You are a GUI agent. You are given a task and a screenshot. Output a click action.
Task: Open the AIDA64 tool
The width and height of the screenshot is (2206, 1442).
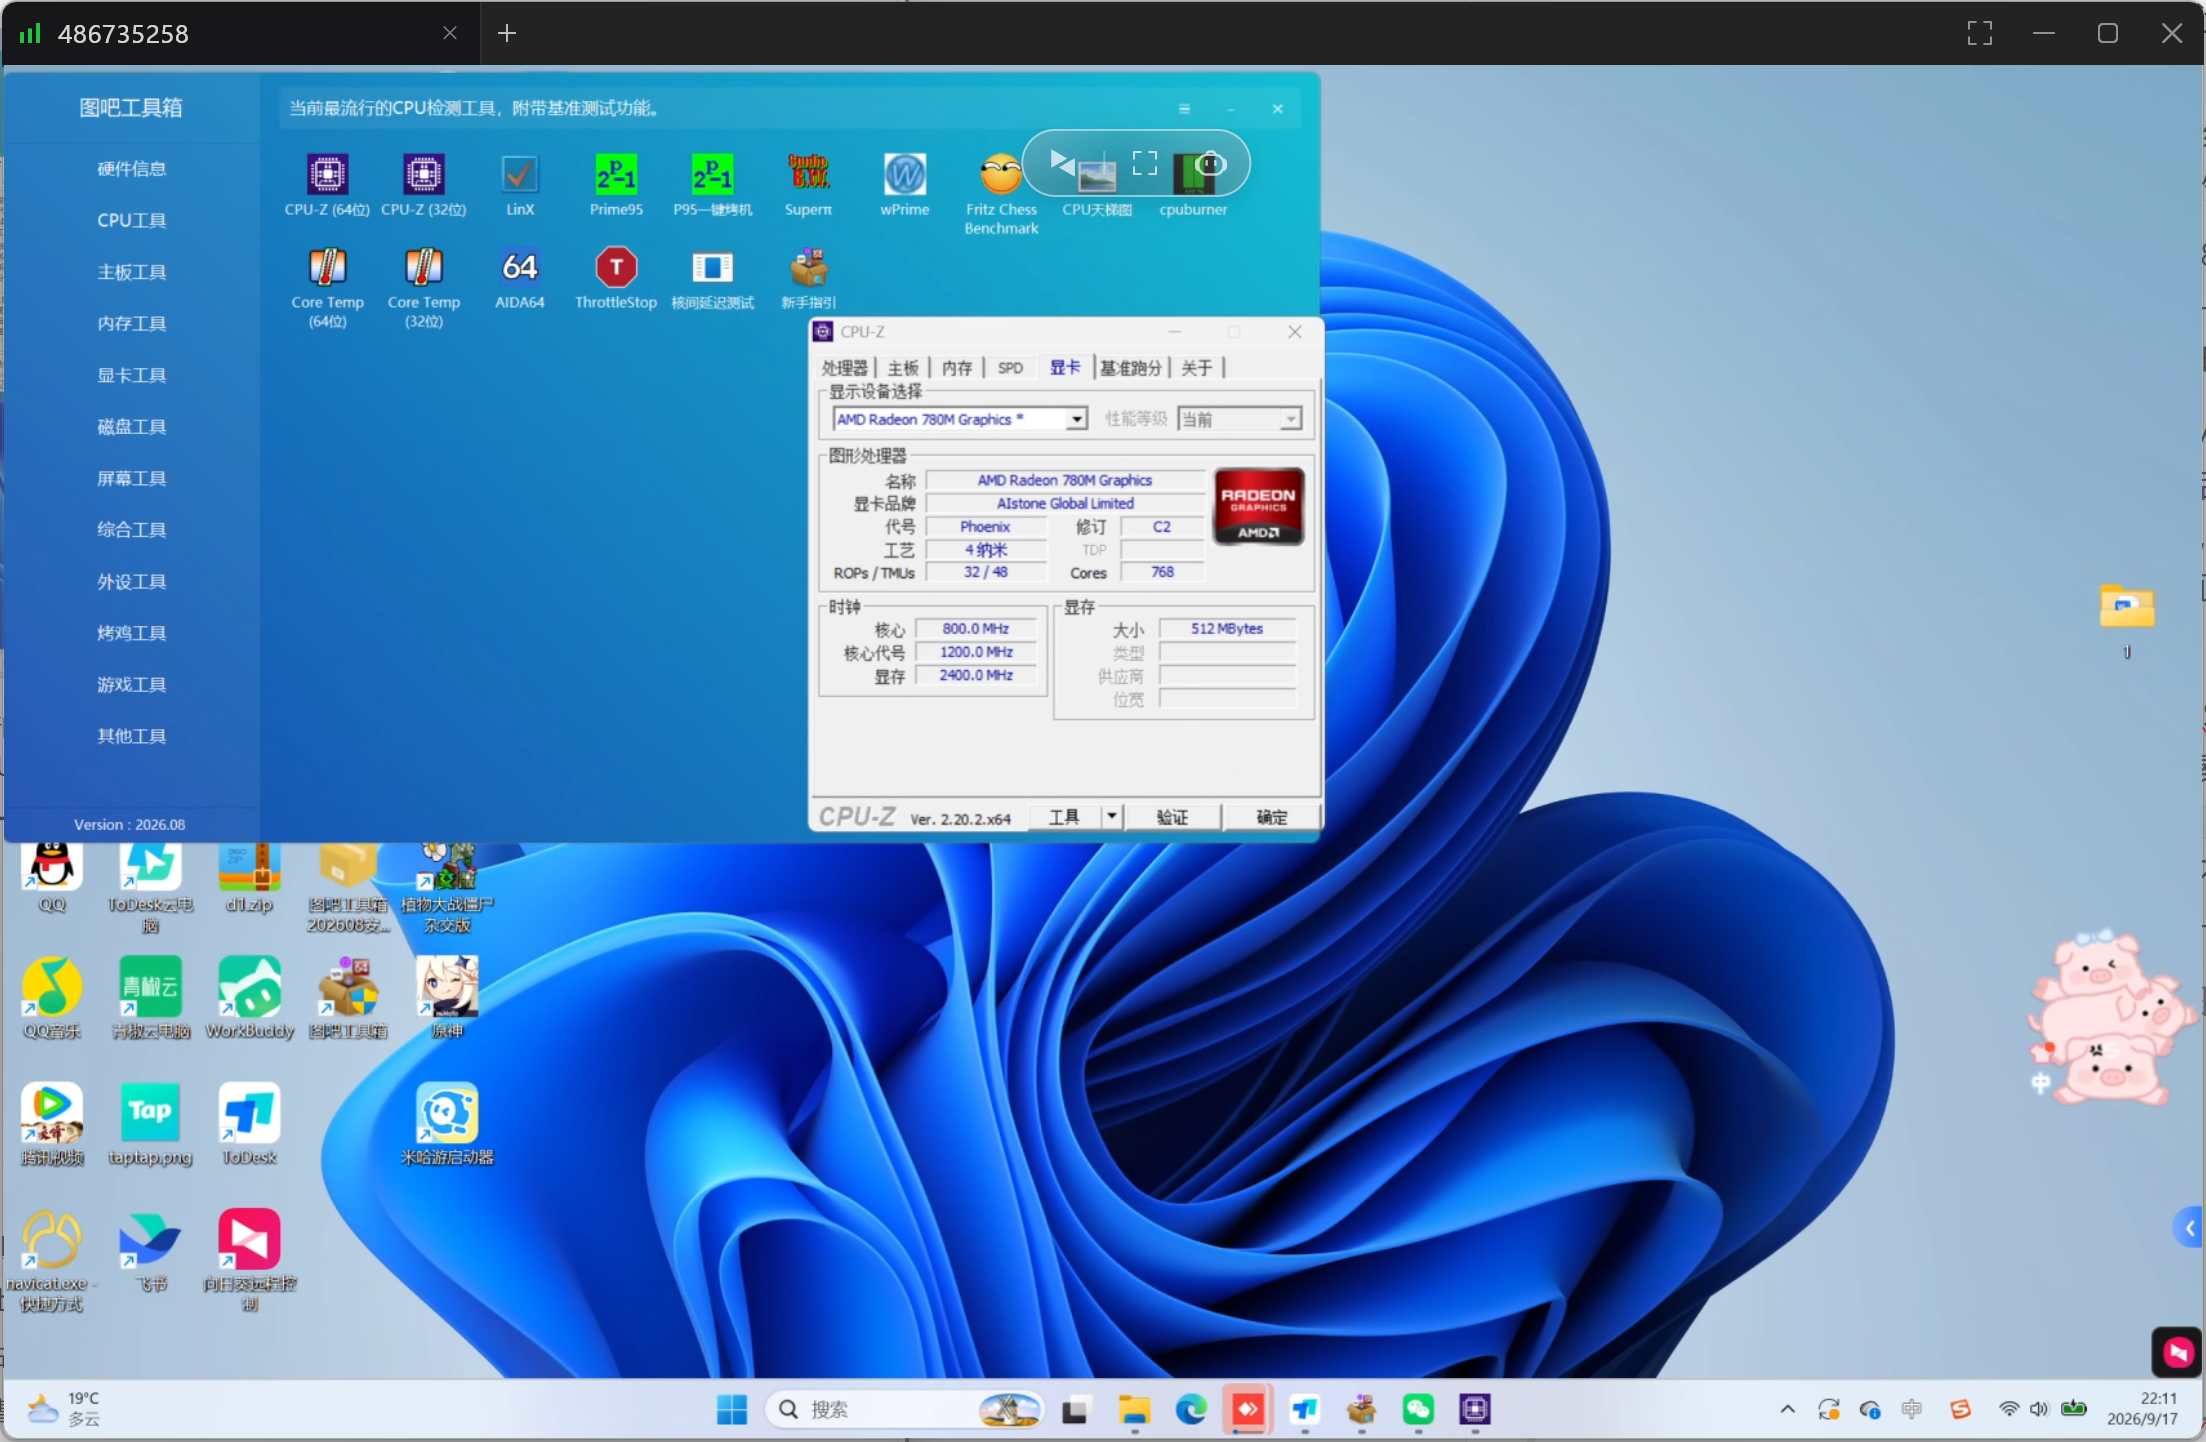click(x=520, y=278)
